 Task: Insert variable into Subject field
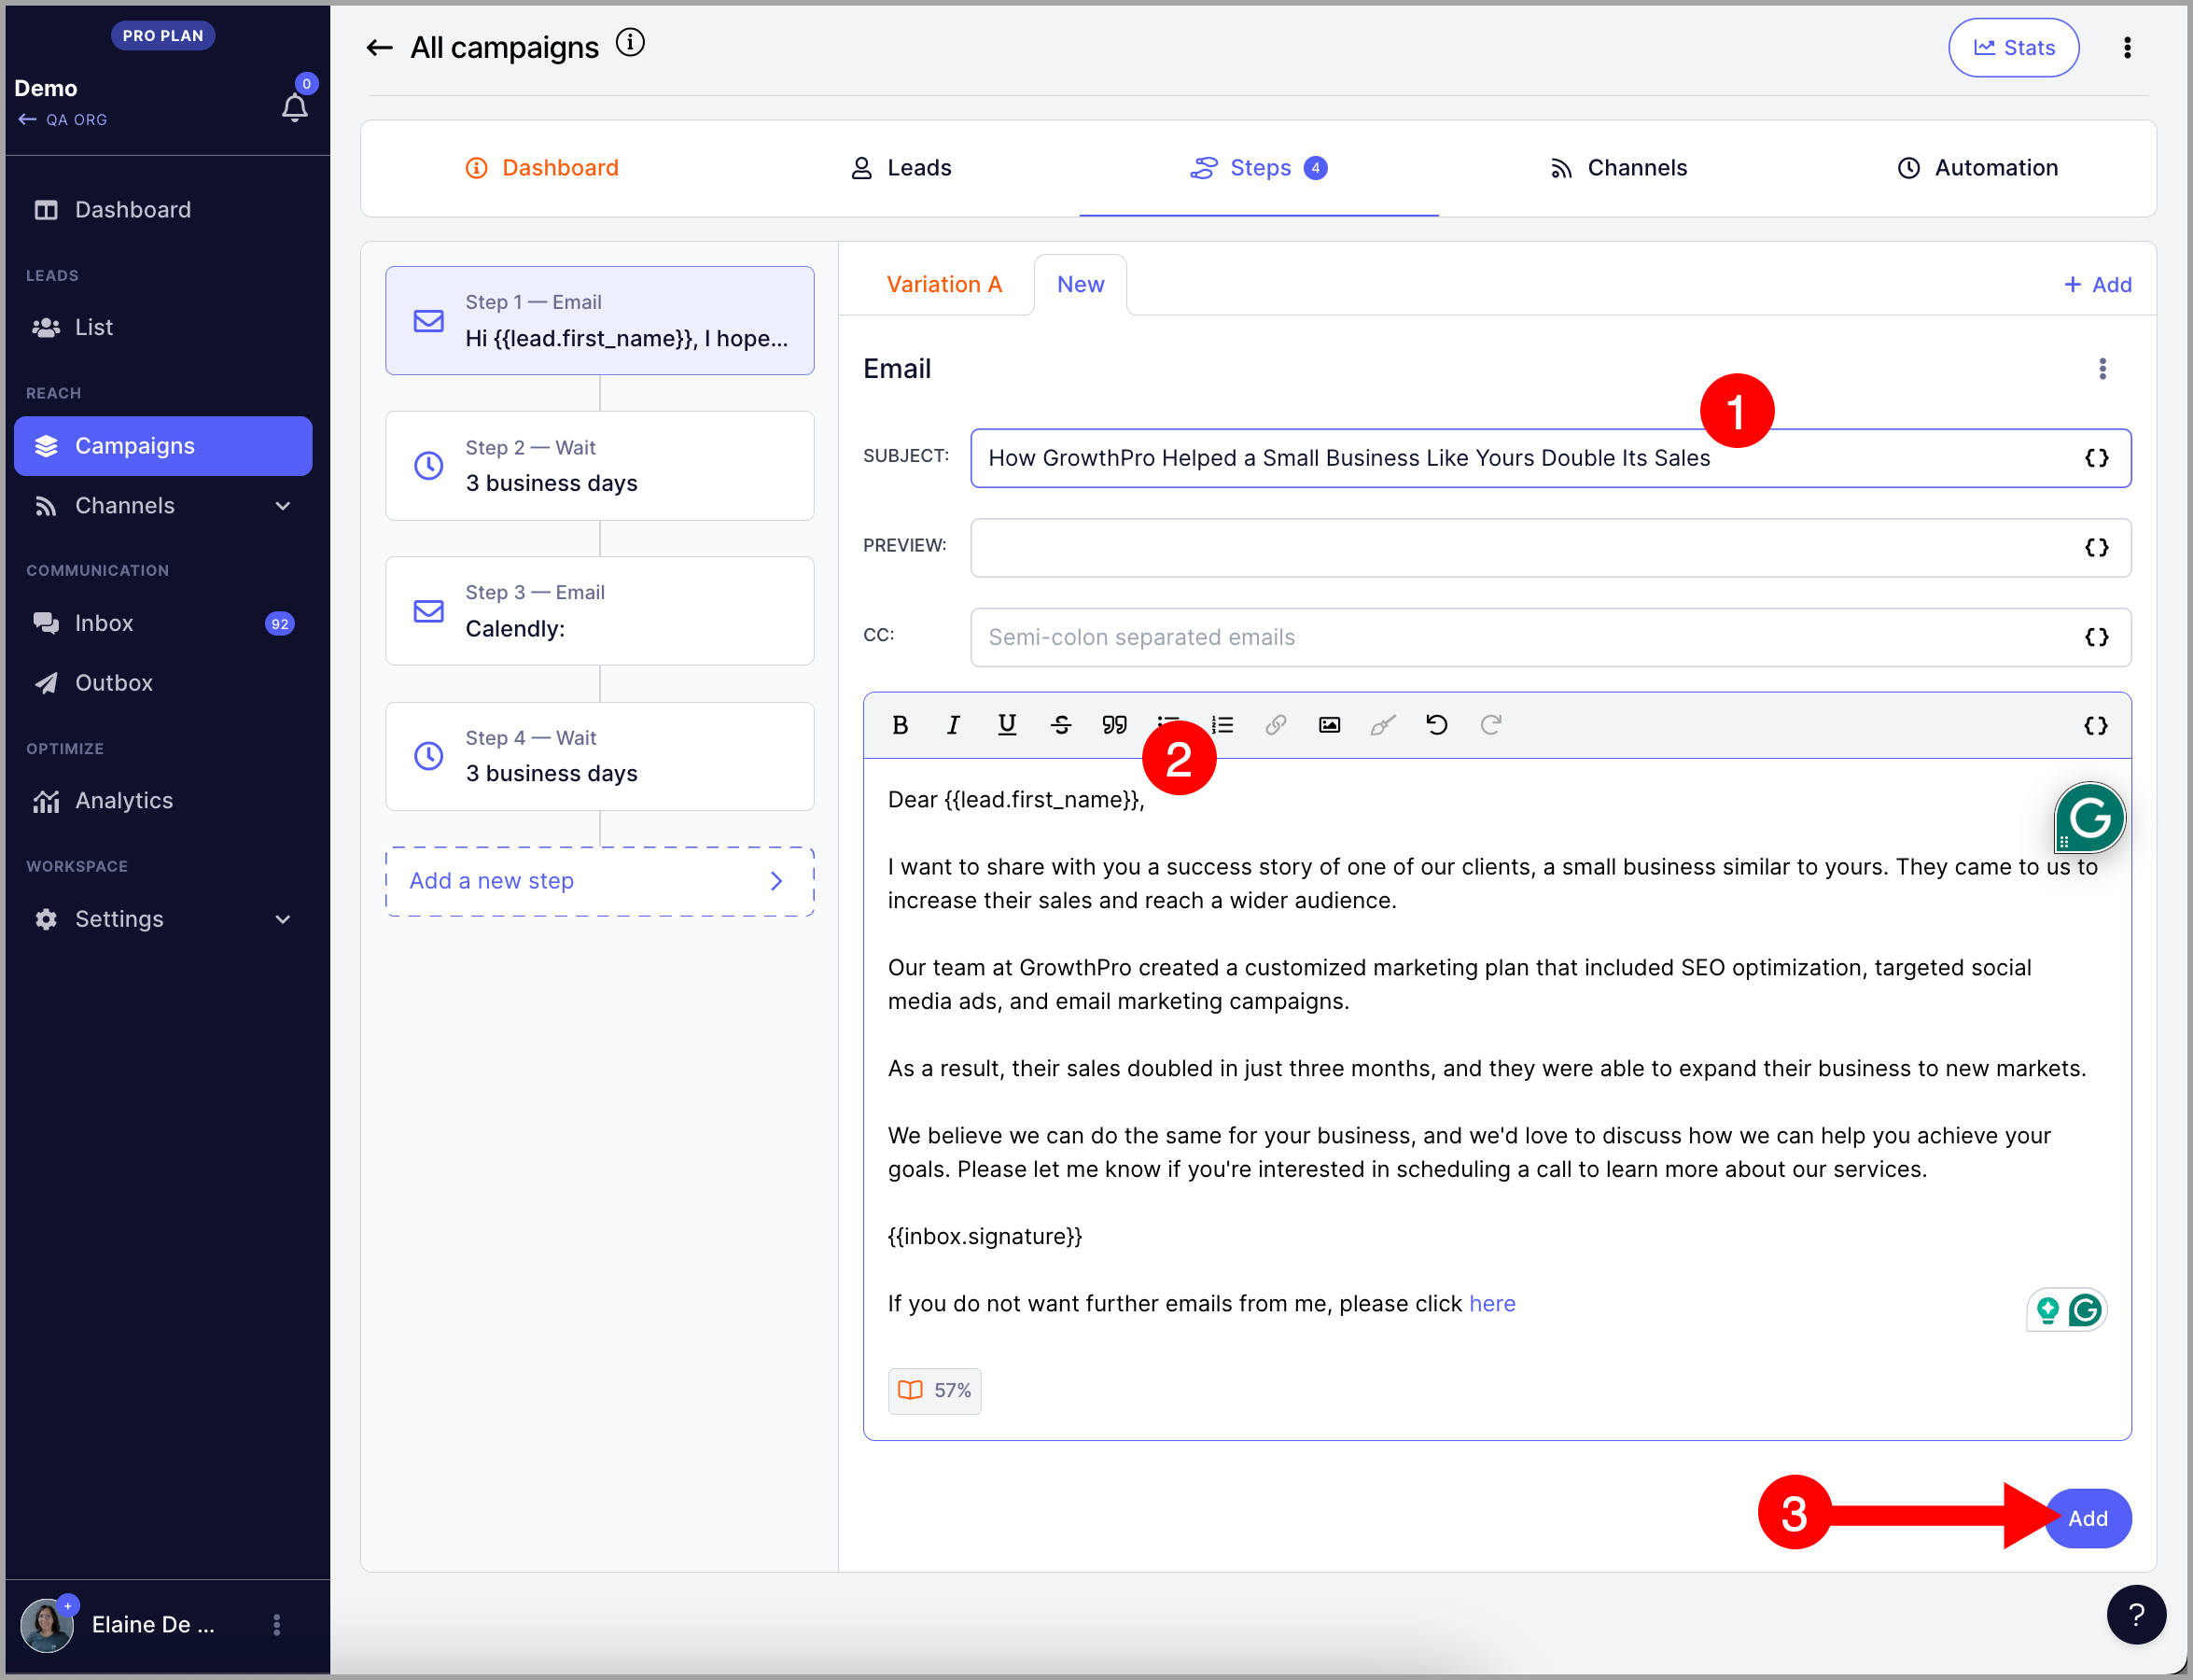(2097, 458)
